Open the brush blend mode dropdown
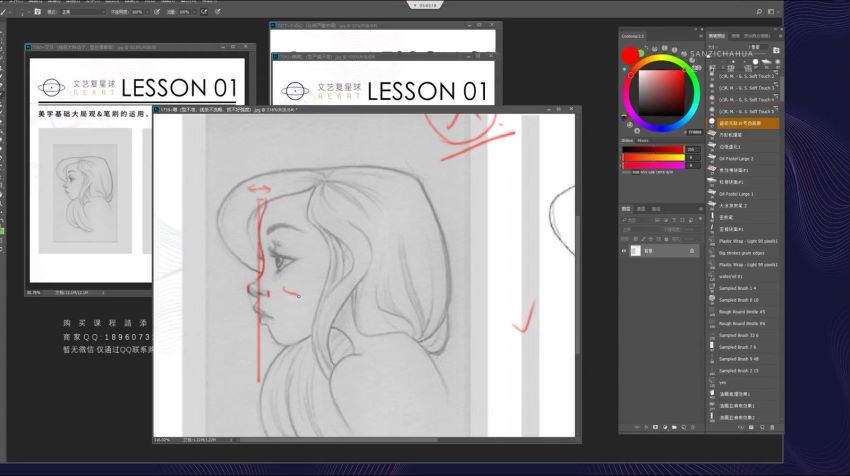Screen dimensions: 850x476 (x=87, y=12)
